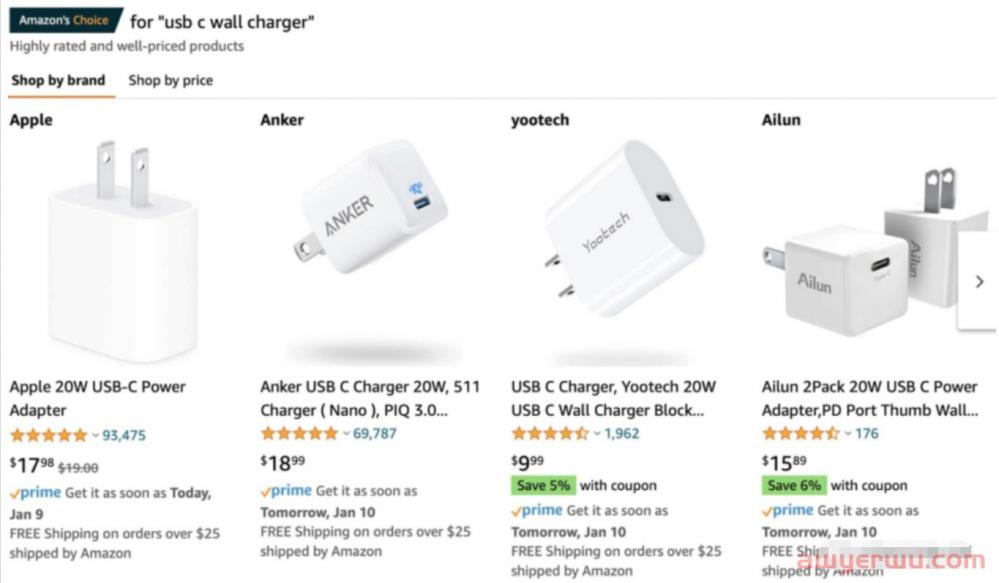Click the prime logo under Apple adapter
The height and width of the screenshot is (583, 999).
click(x=36, y=493)
